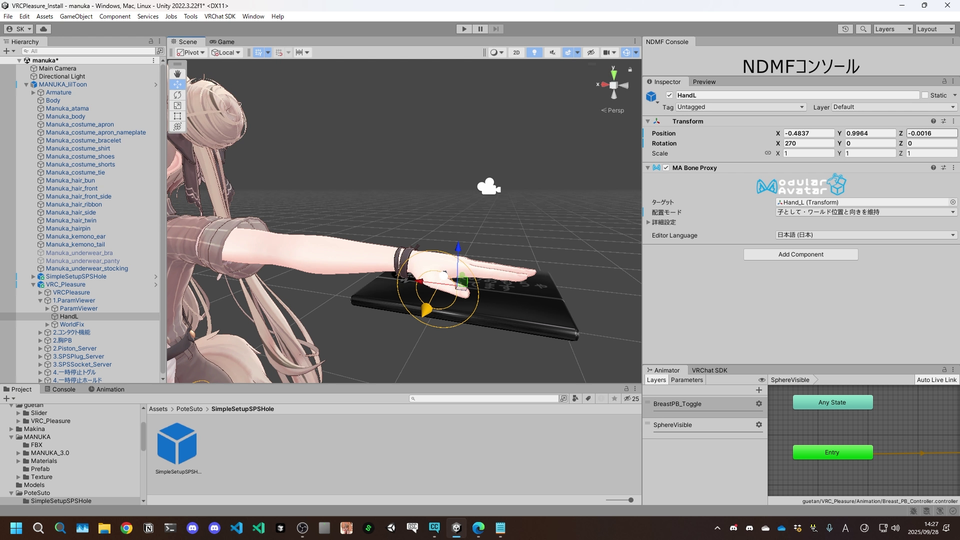This screenshot has width=960, height=540.
Task: Select the Scale tool in Scene toolbar
Action: point(177,105)
